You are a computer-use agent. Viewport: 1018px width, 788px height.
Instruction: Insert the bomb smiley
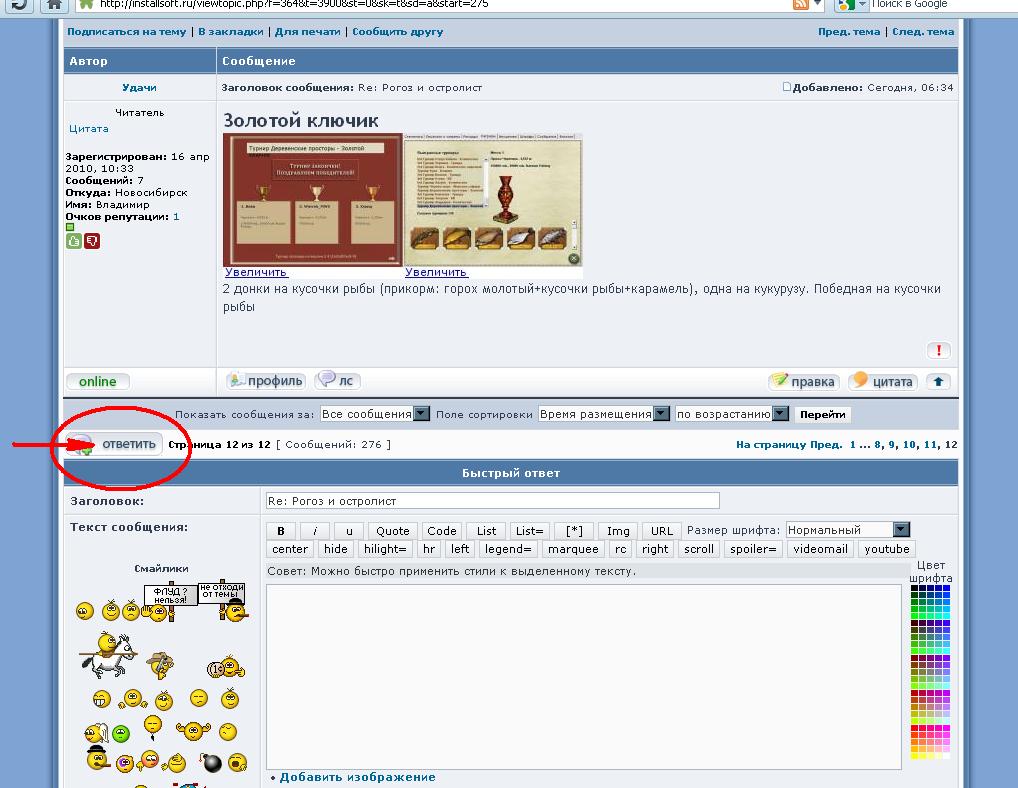coord(210,762)
